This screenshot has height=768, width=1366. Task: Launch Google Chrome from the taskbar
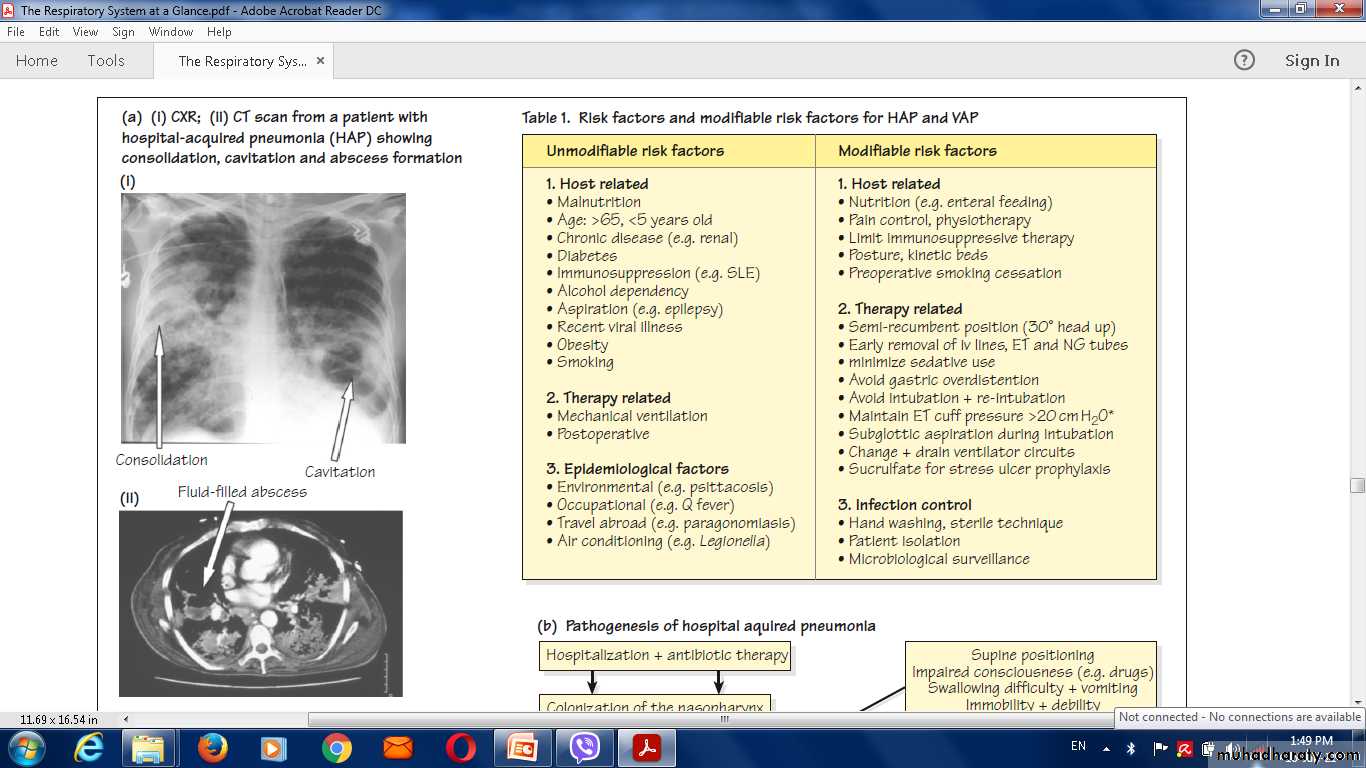click(337, 748)
